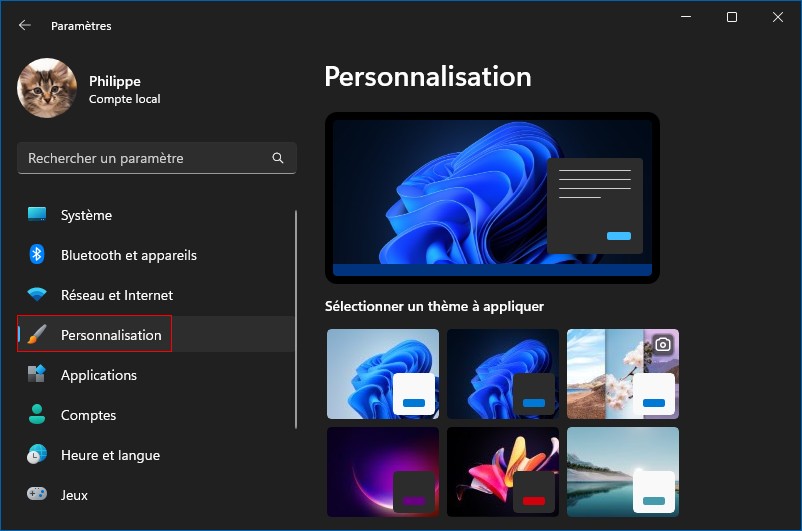The image size is (802, 531).
Task: Click the search magnifier icon
Action: pyautogui.click(x=278, y=158)
